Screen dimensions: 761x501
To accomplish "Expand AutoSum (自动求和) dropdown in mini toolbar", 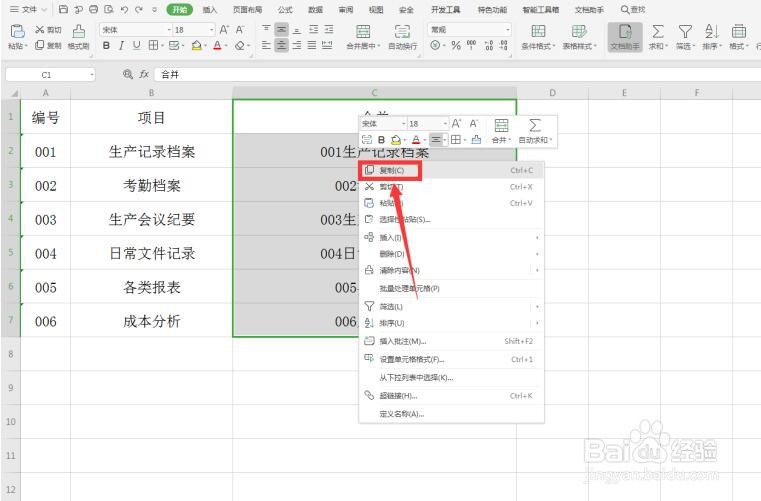I will click(551, 140).
